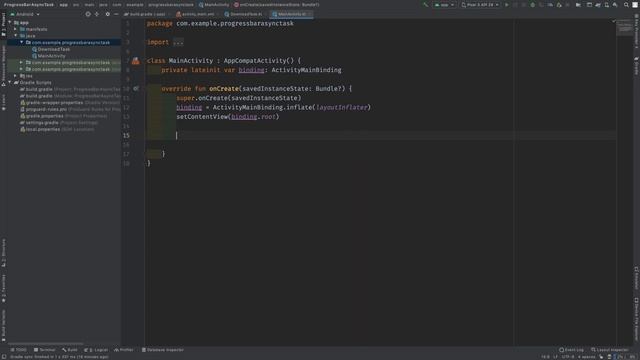This screenshot has height=360, width=640.
Task: Click the 4 spaces indent status entry
Action: tap(586, 357)
